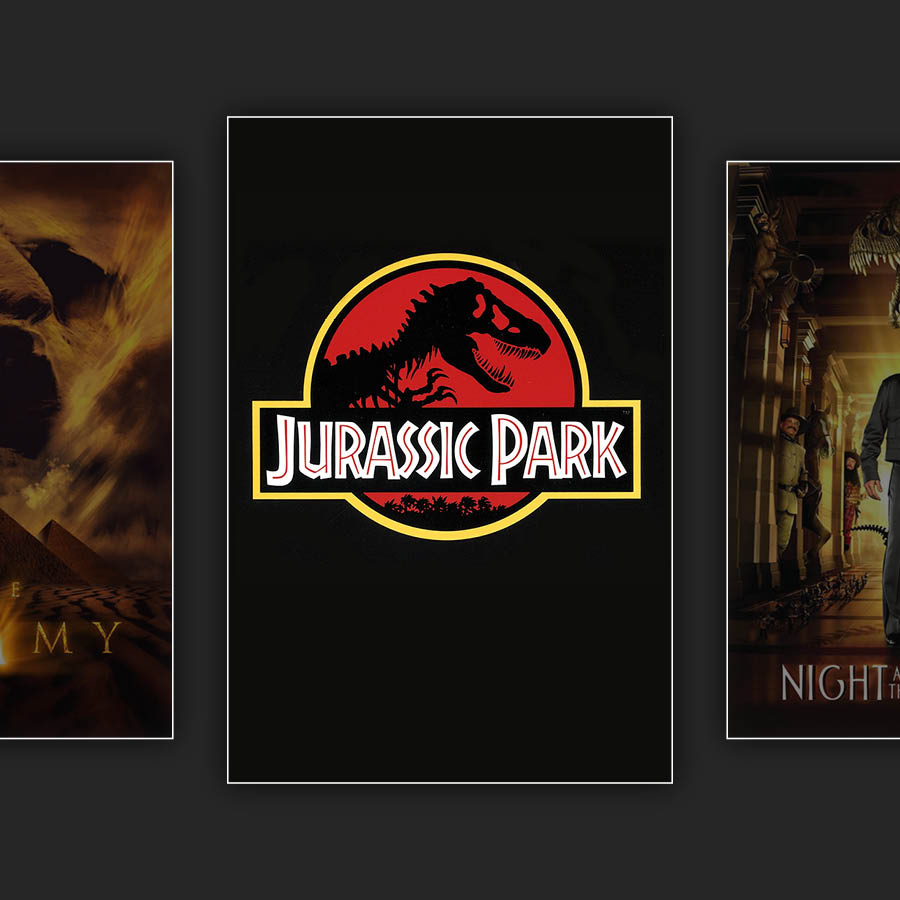Viewport: 900px width, 900px height.
Task: Select the Jurassic Park movie poster
Action: (449, 449)
